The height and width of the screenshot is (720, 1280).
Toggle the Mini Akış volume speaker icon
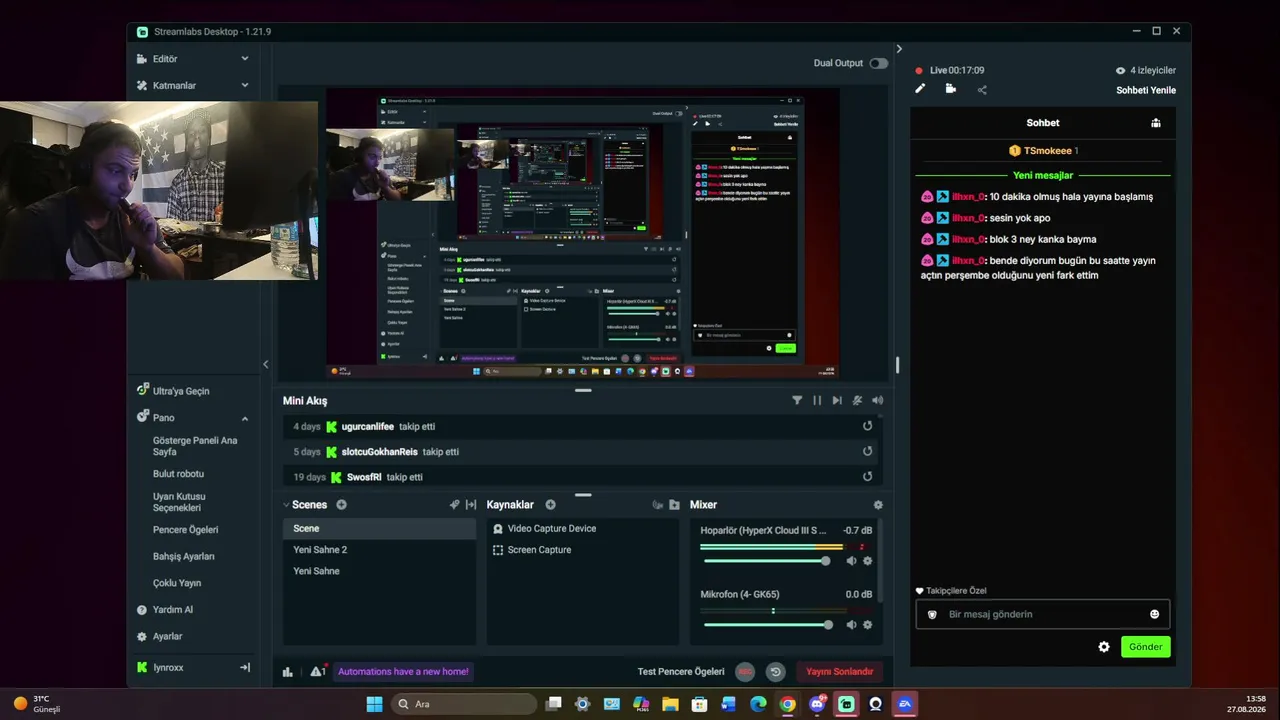click(x=877, y=400)
